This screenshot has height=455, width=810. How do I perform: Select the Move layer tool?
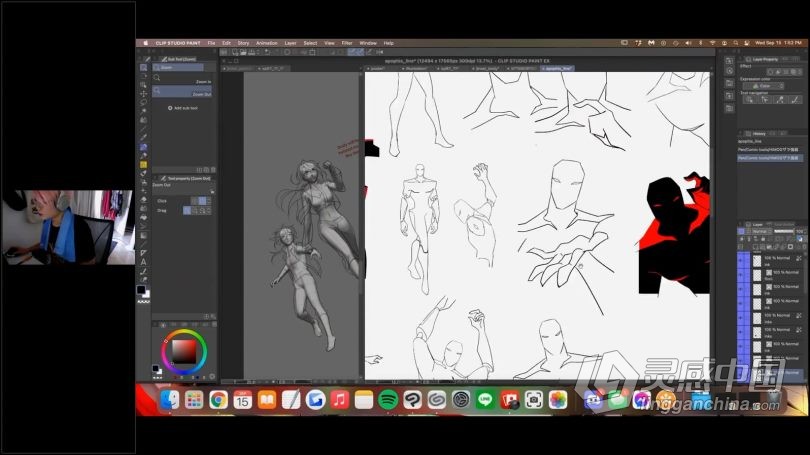click(x=144, y=93)
